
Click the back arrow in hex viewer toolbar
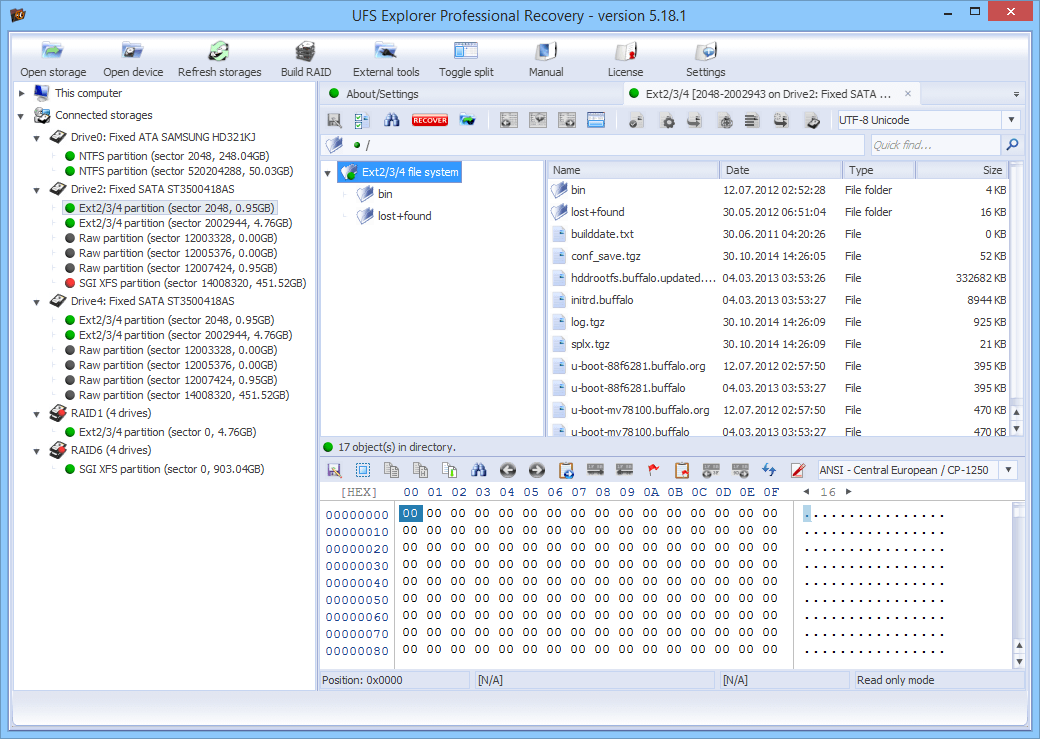[x=508, y=470]
